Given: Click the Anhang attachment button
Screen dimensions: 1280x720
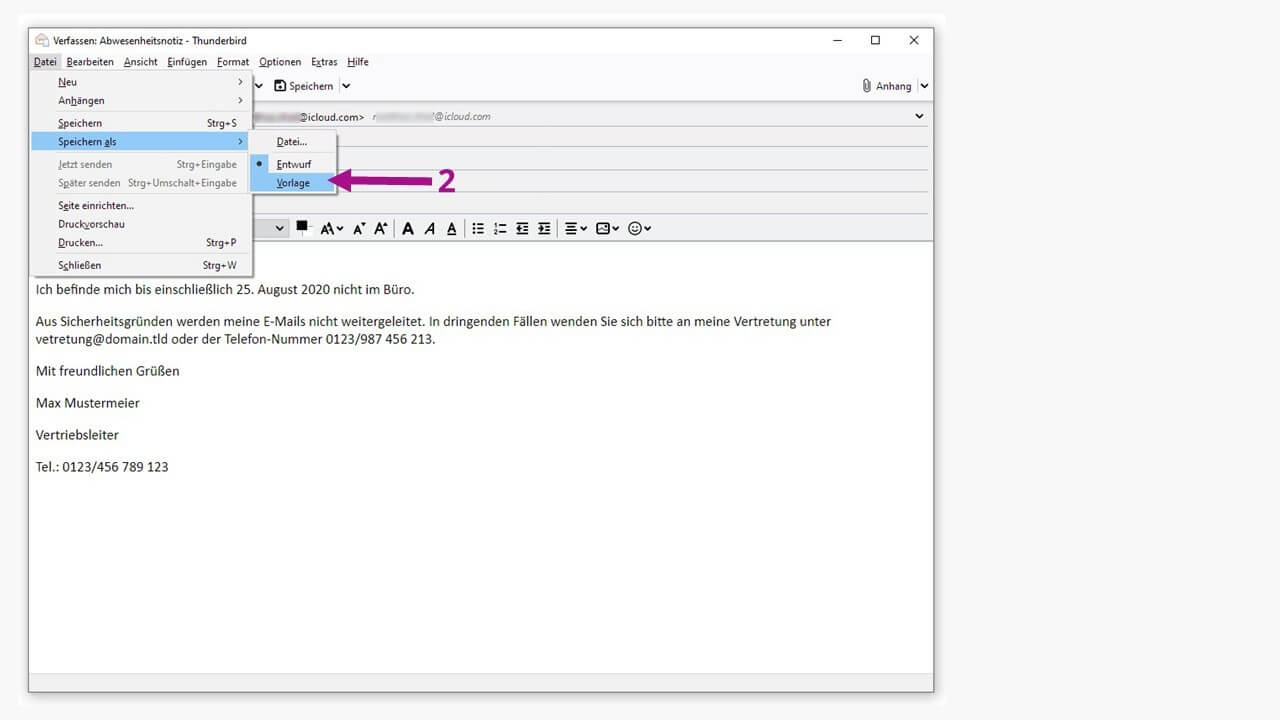Looking at the screenshot, I should pyautogui.click(x=887, y=86).
